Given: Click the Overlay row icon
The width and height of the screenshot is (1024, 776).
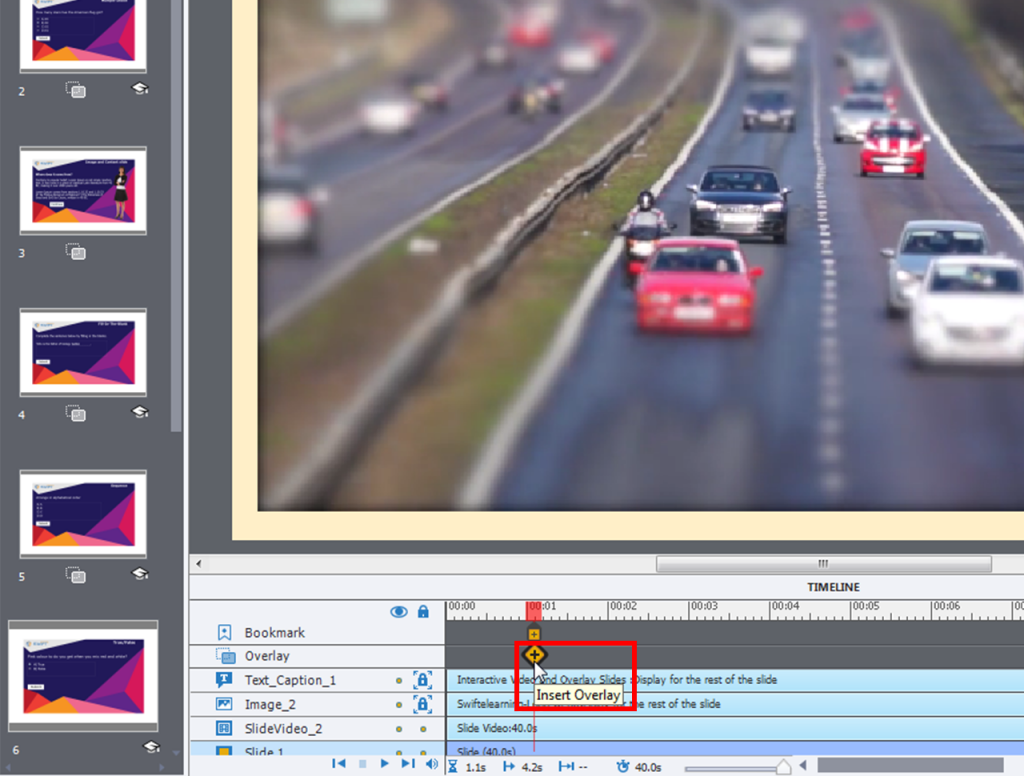Looking at the screenshot, I should click(225, 656).
